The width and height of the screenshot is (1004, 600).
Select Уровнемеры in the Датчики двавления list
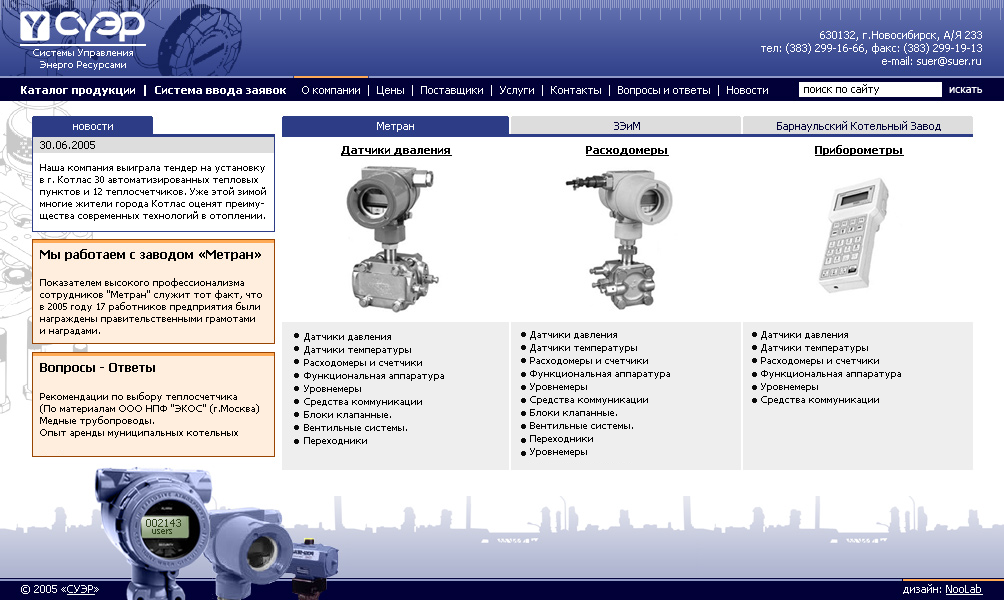332,389
